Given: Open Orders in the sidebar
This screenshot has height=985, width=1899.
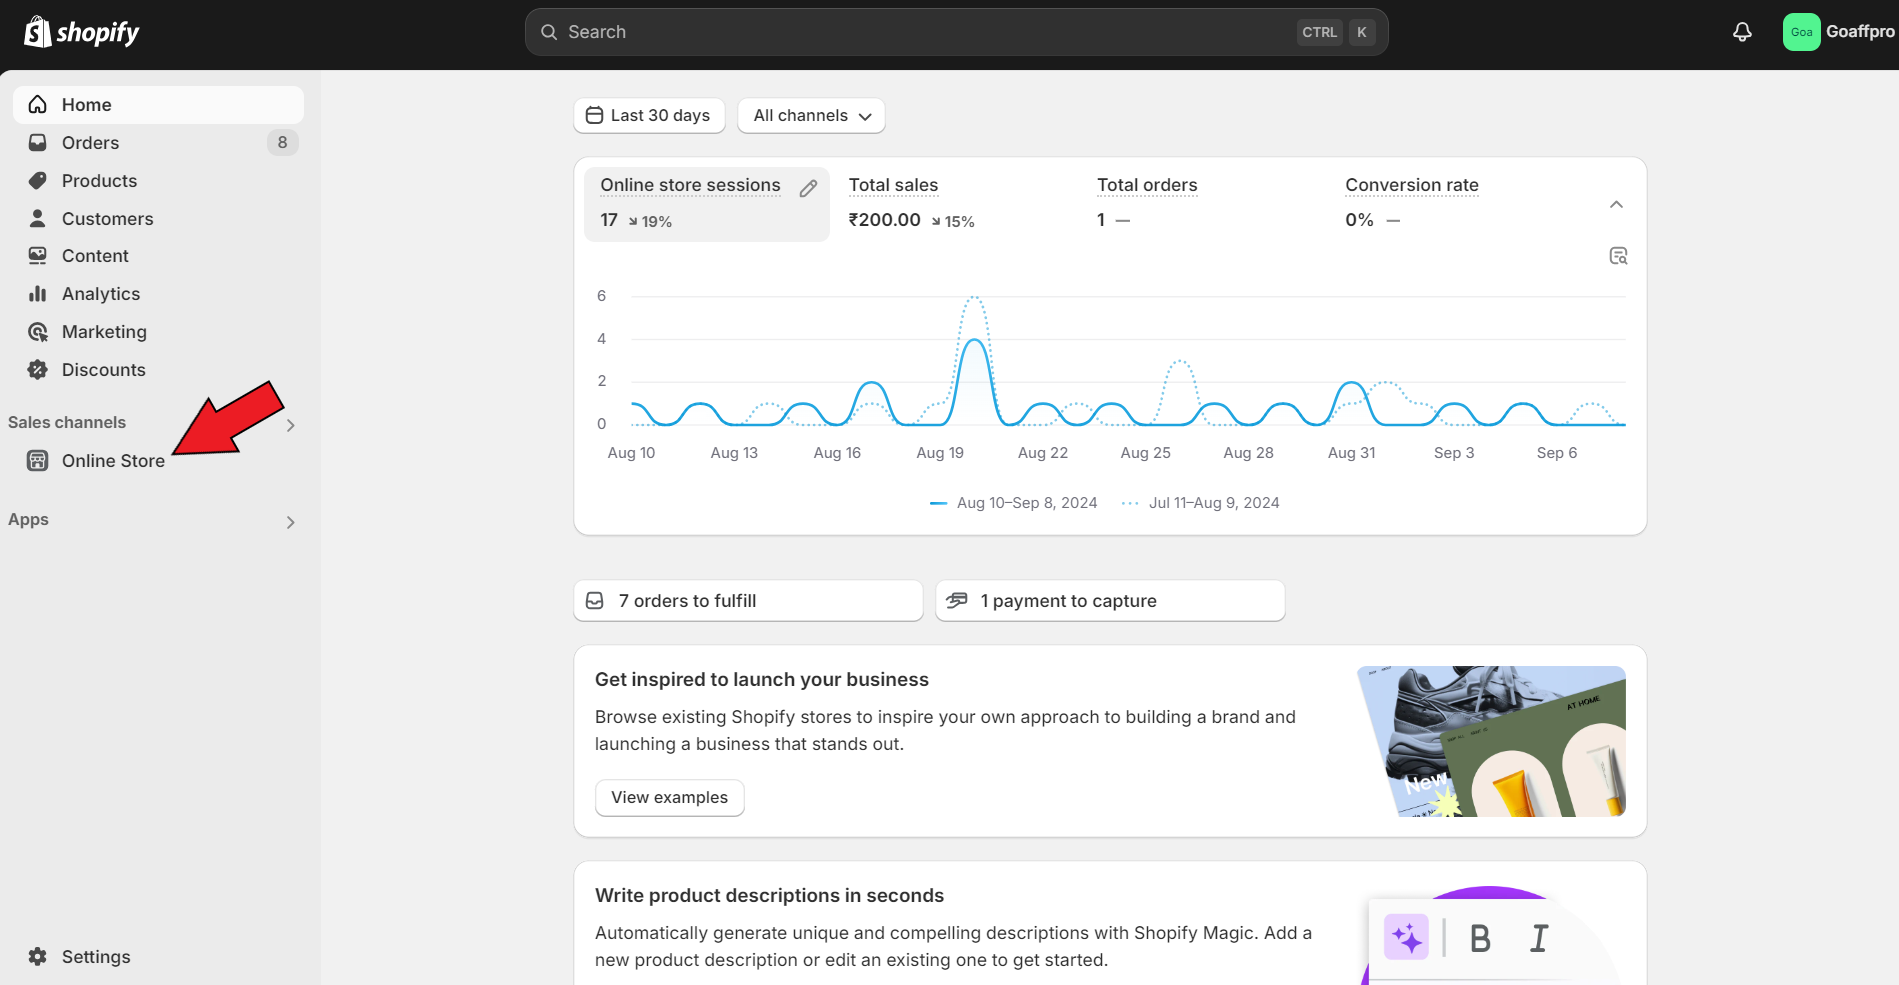Looking at the screenshot, I should [x=90, y=143].
